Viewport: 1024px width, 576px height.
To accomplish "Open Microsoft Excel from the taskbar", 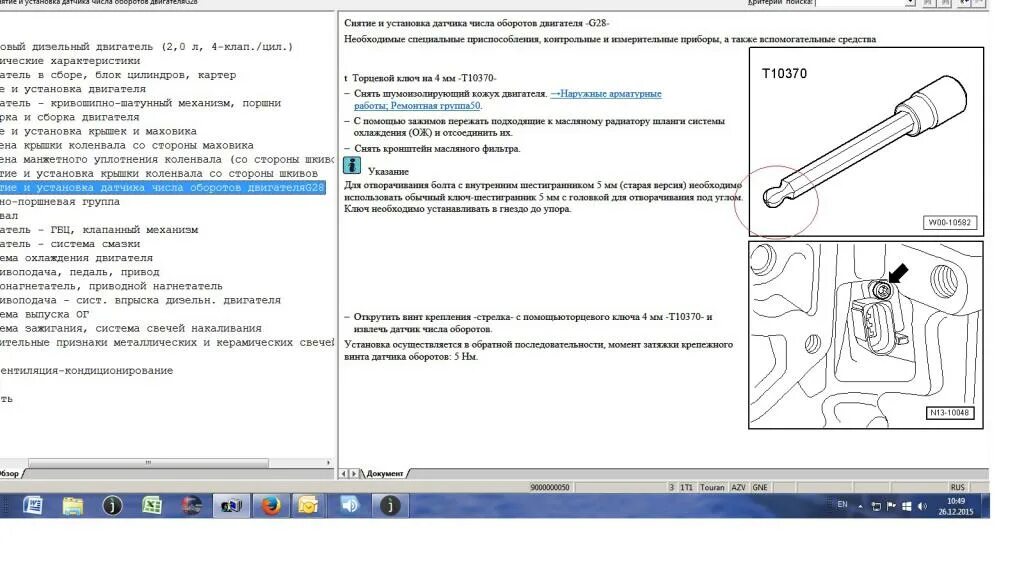I will point(152,505).
